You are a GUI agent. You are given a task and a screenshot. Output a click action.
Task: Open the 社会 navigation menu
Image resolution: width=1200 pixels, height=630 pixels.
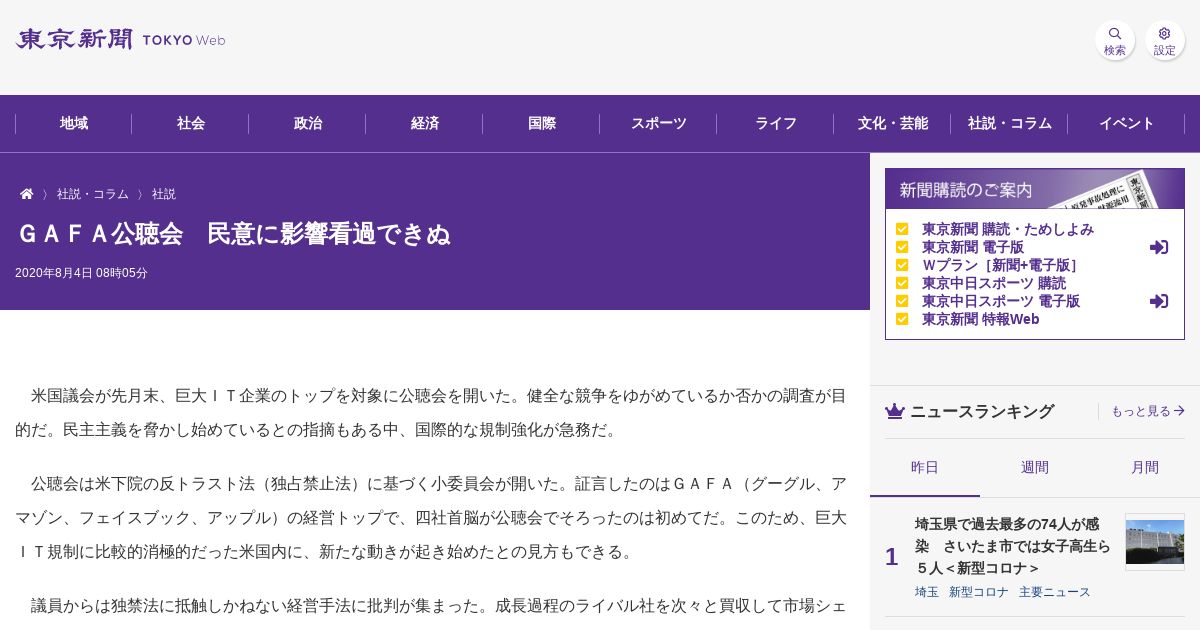[x=191, y=123]
